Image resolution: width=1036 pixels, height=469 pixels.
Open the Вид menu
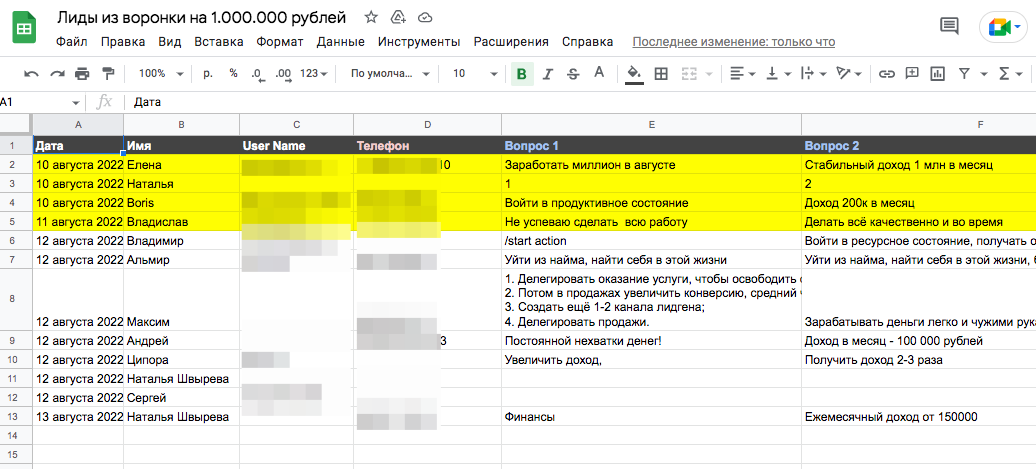(x=170, y=42)
